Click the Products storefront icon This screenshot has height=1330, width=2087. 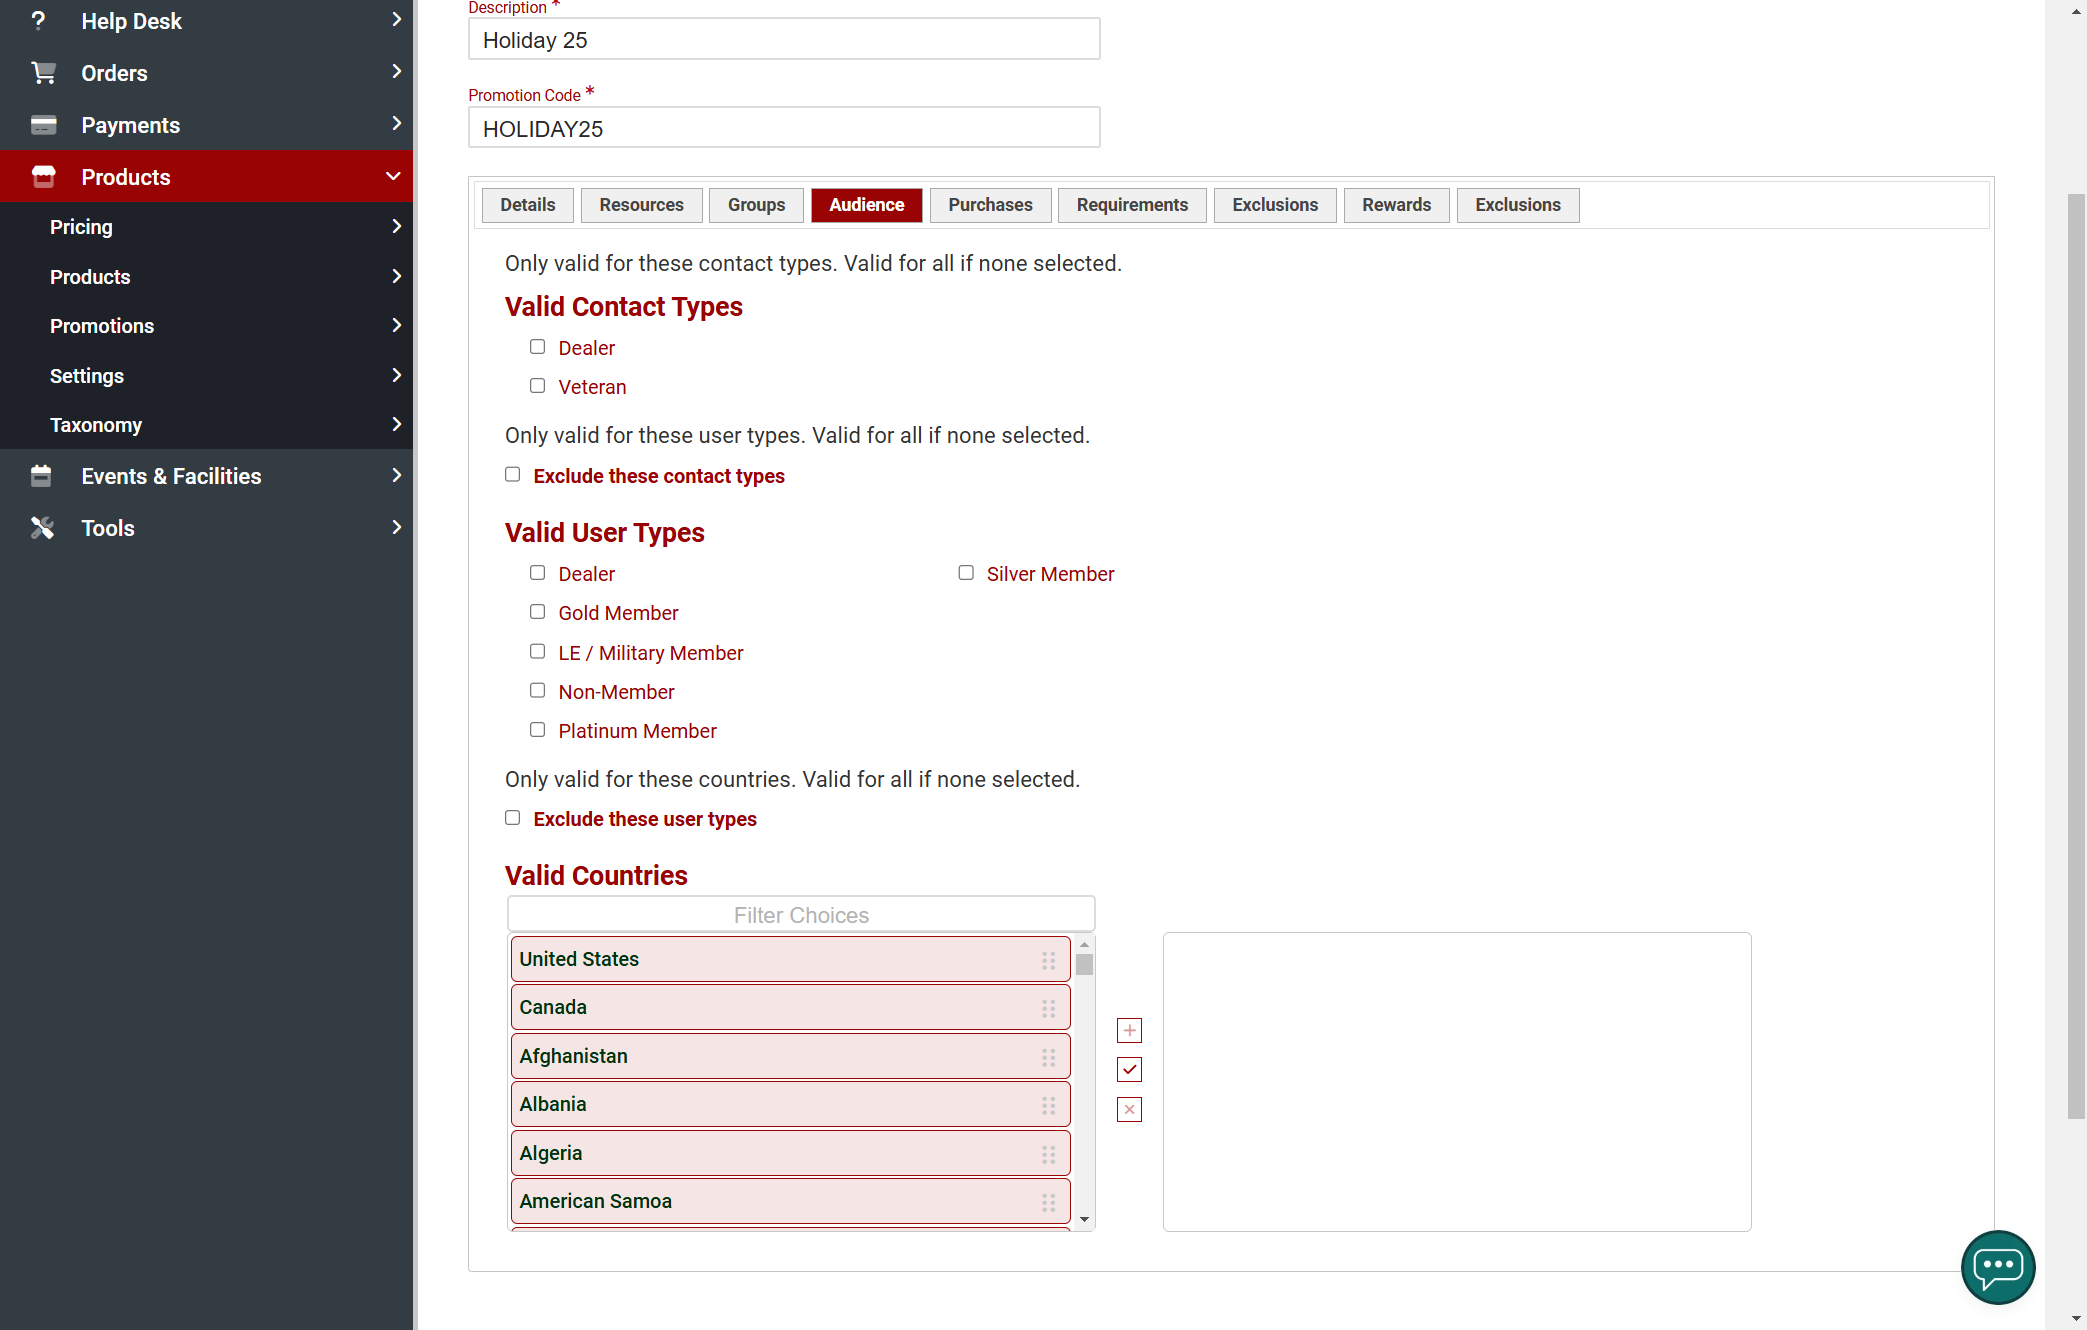(x=43, y=177)
